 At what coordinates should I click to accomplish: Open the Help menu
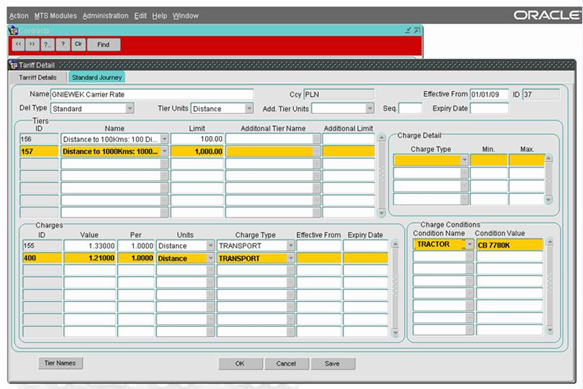160,16
